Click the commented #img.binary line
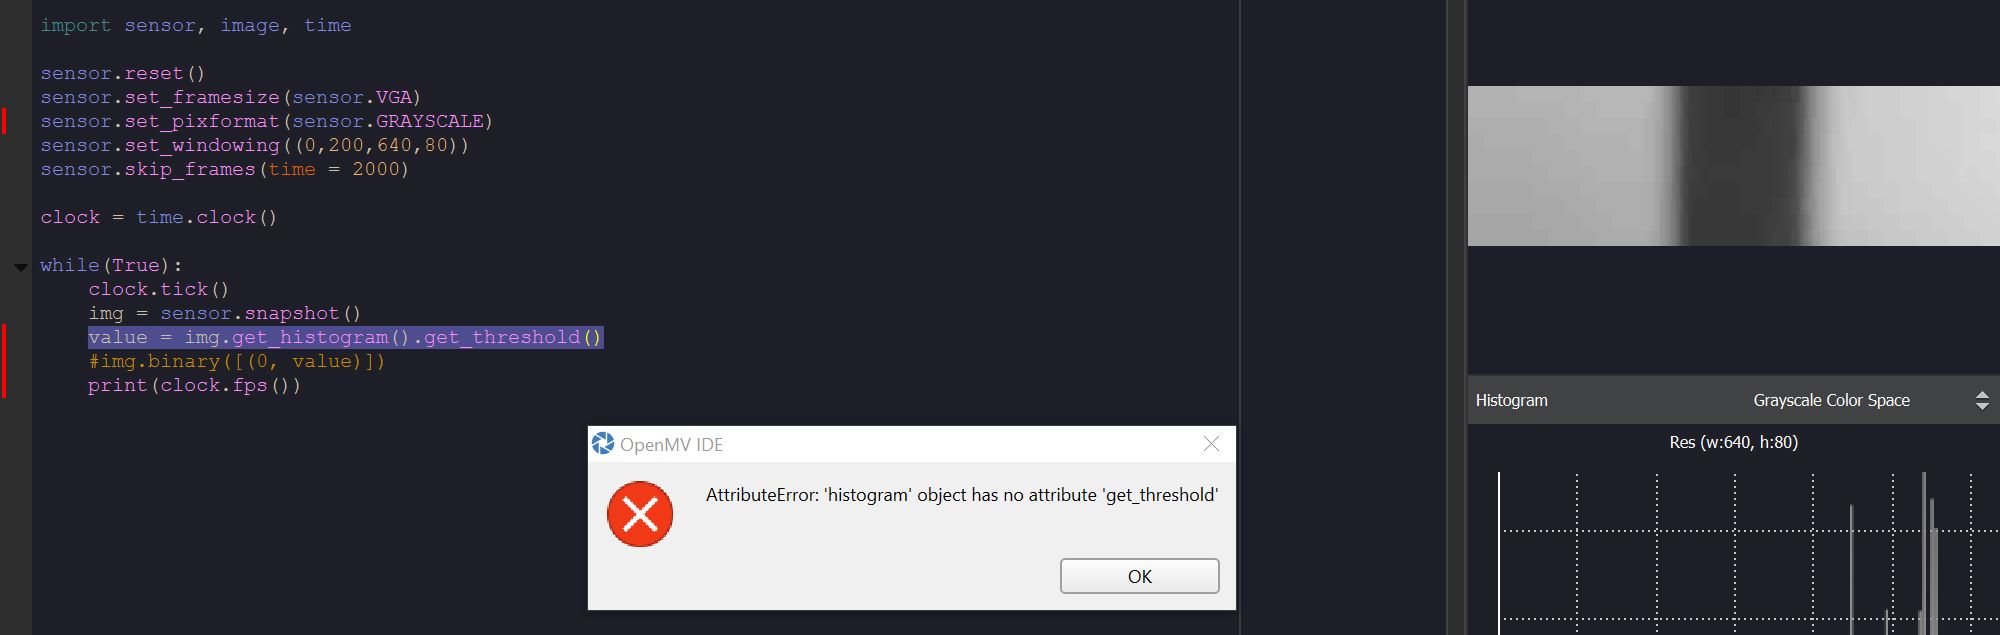 click(236, 361)
